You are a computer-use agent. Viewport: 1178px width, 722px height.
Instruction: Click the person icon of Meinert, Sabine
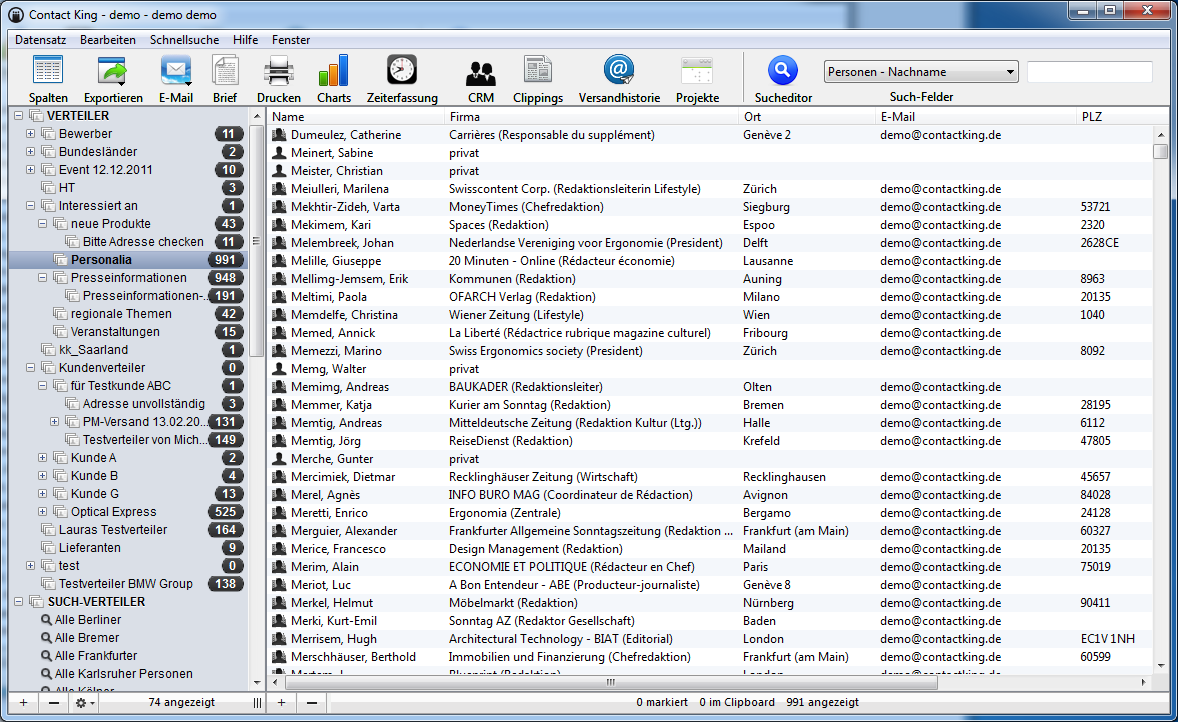[x=279, y=153]
